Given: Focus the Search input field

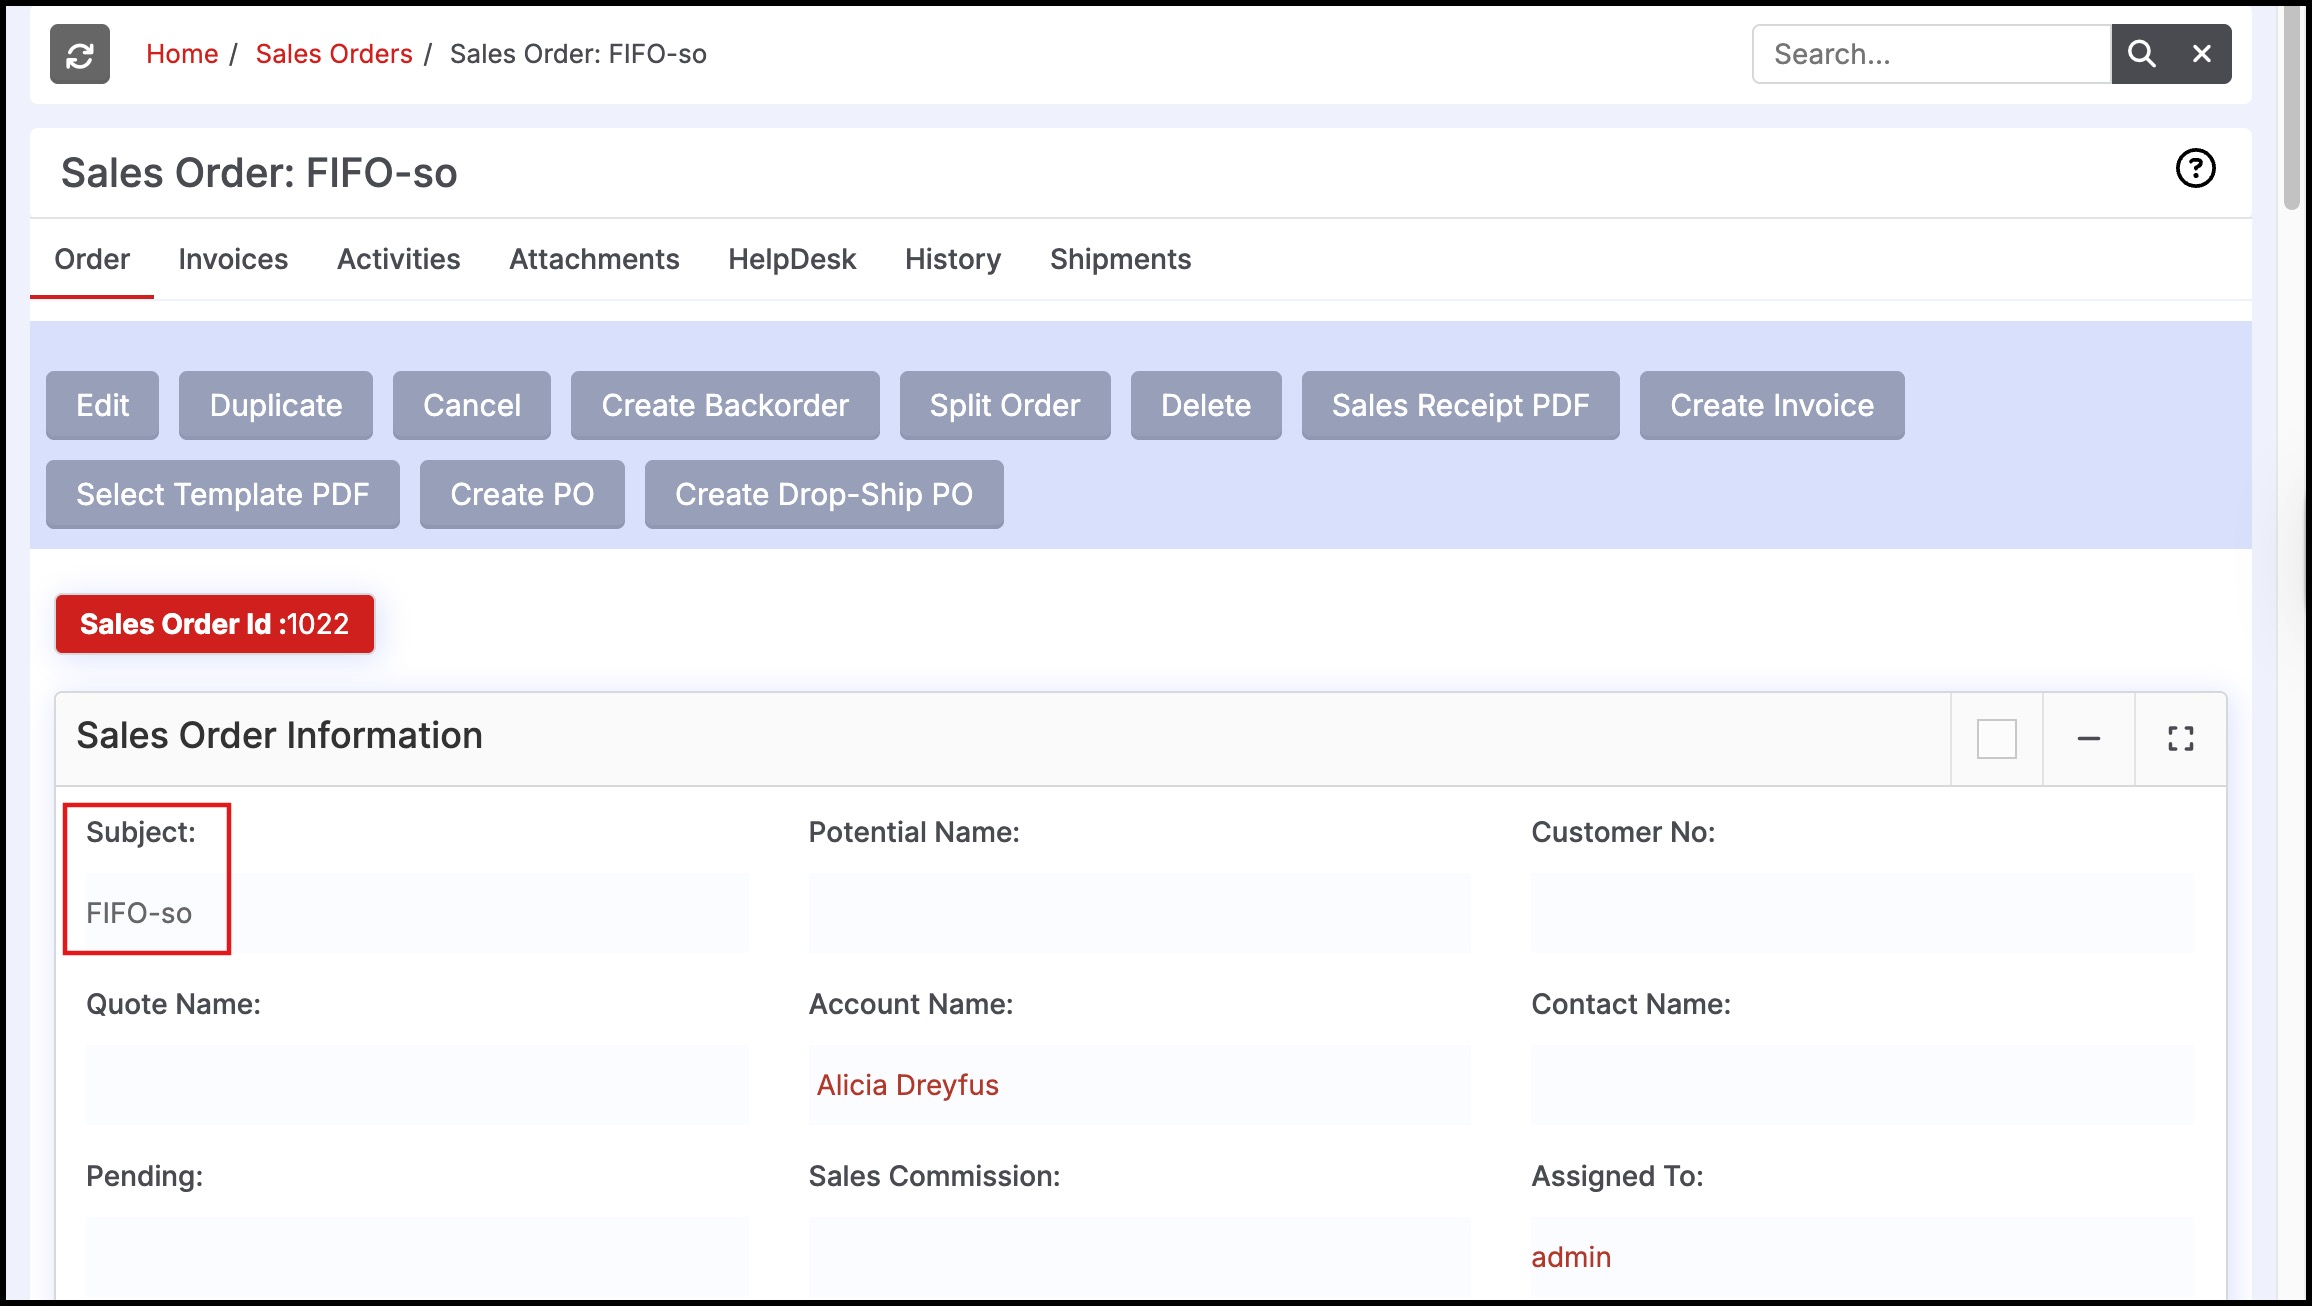Looking at the screenshot, I should [x=1932, y=54].
